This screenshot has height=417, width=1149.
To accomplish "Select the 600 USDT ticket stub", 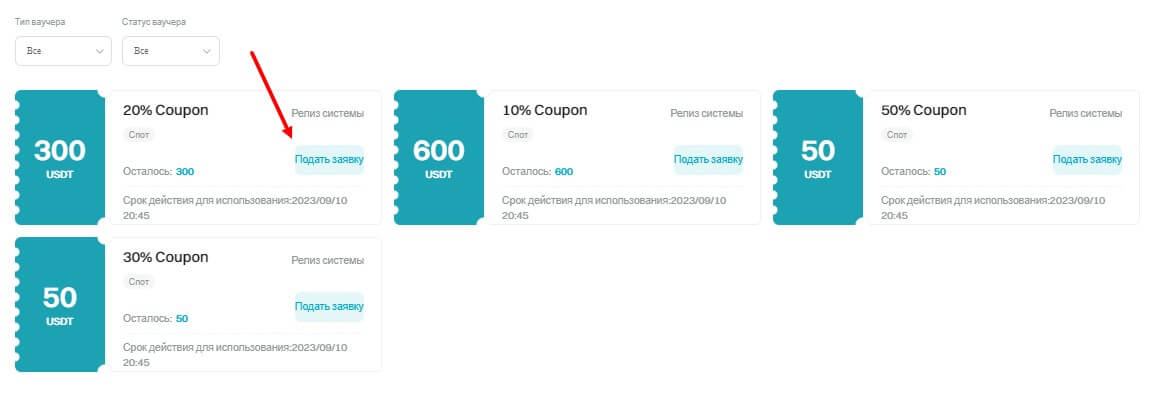I will (439, 157).
